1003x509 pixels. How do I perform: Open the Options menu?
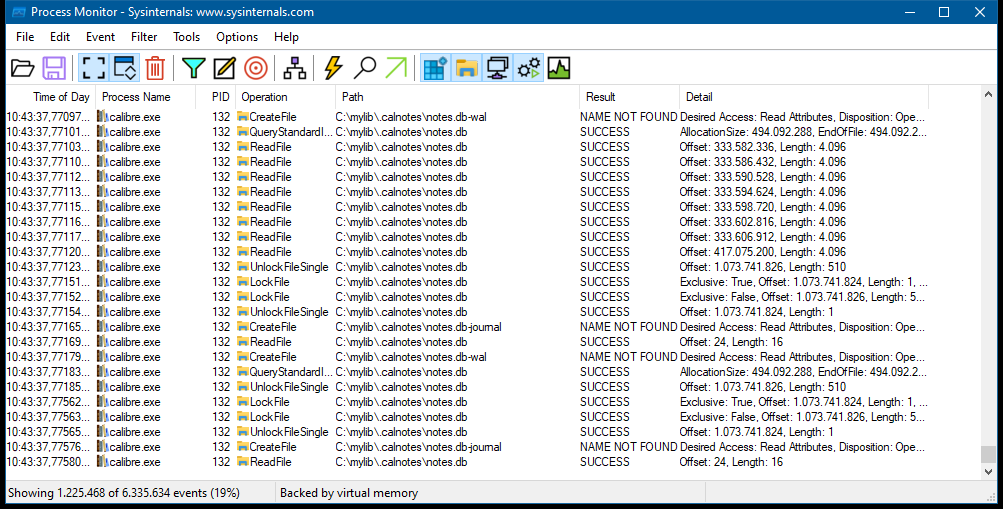coord(237,37)
